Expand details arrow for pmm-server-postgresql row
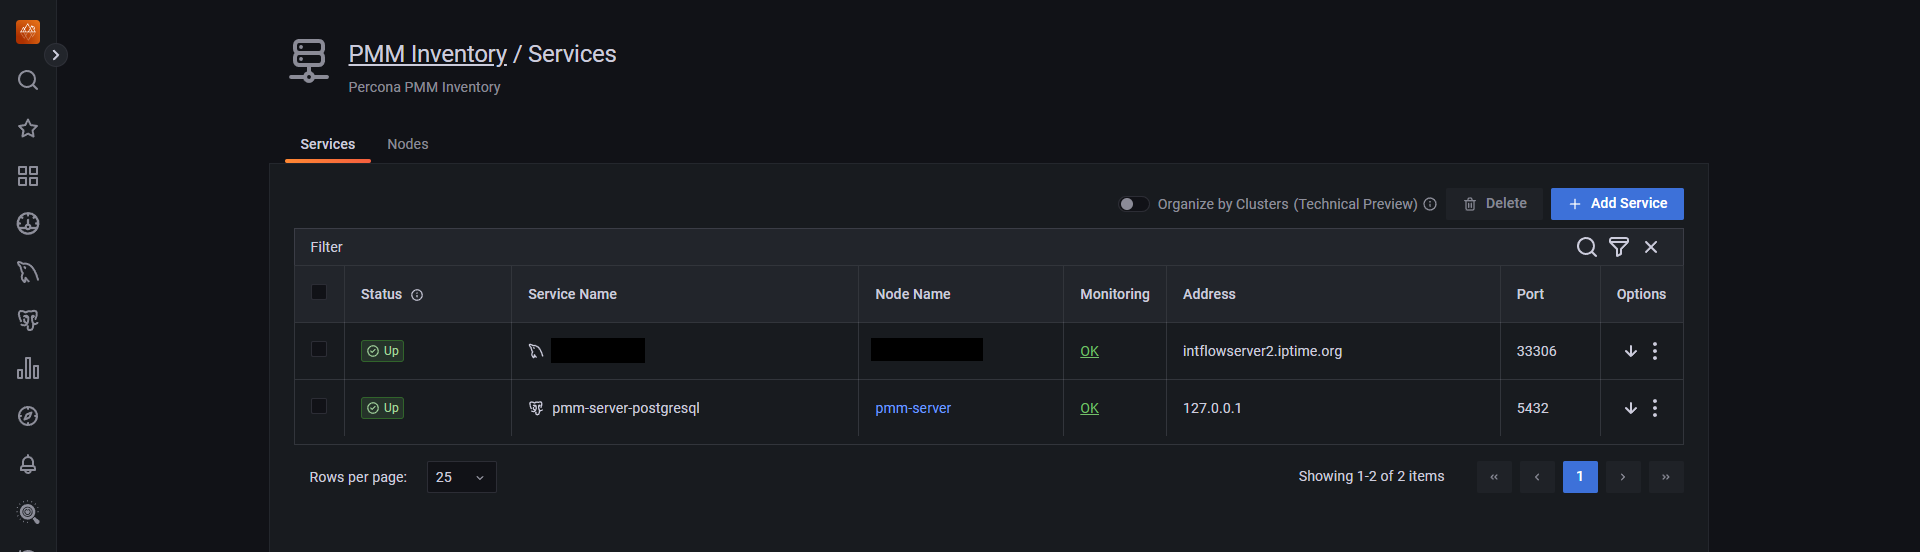1920x552 pixels. (x=1631, y=408)
